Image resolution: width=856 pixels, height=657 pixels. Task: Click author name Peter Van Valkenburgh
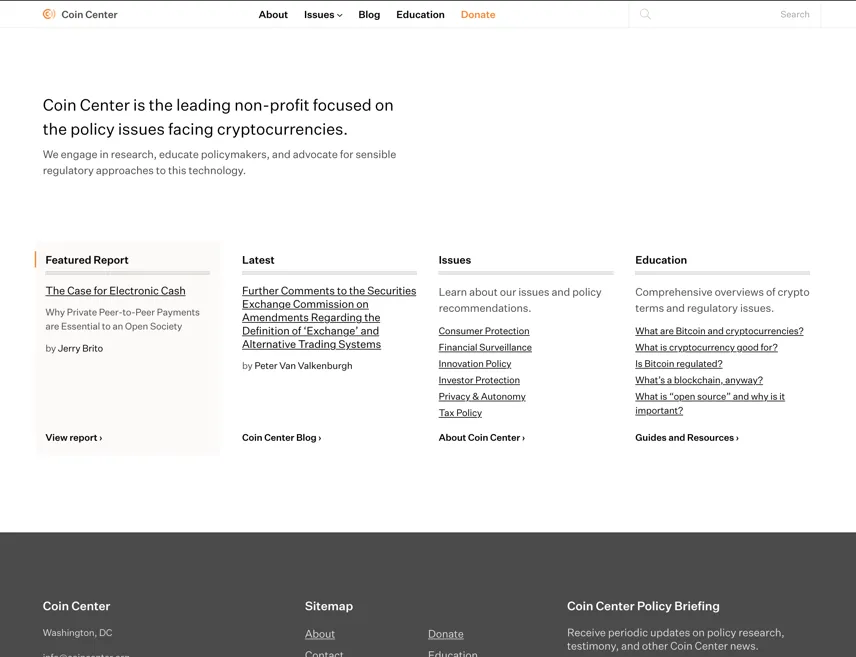pos(304,366)
